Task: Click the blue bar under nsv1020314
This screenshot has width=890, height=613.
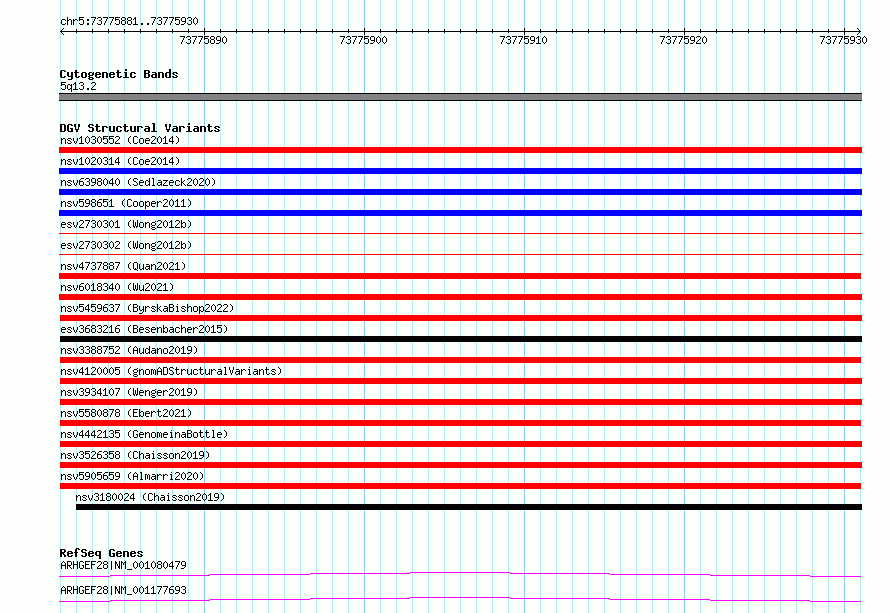Action: 460,171
